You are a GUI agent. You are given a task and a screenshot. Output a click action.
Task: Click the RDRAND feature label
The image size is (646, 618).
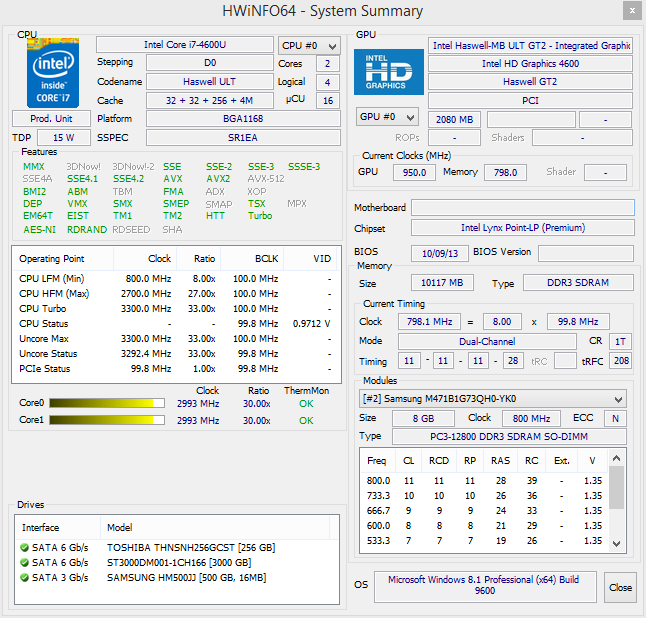[87, 229]
